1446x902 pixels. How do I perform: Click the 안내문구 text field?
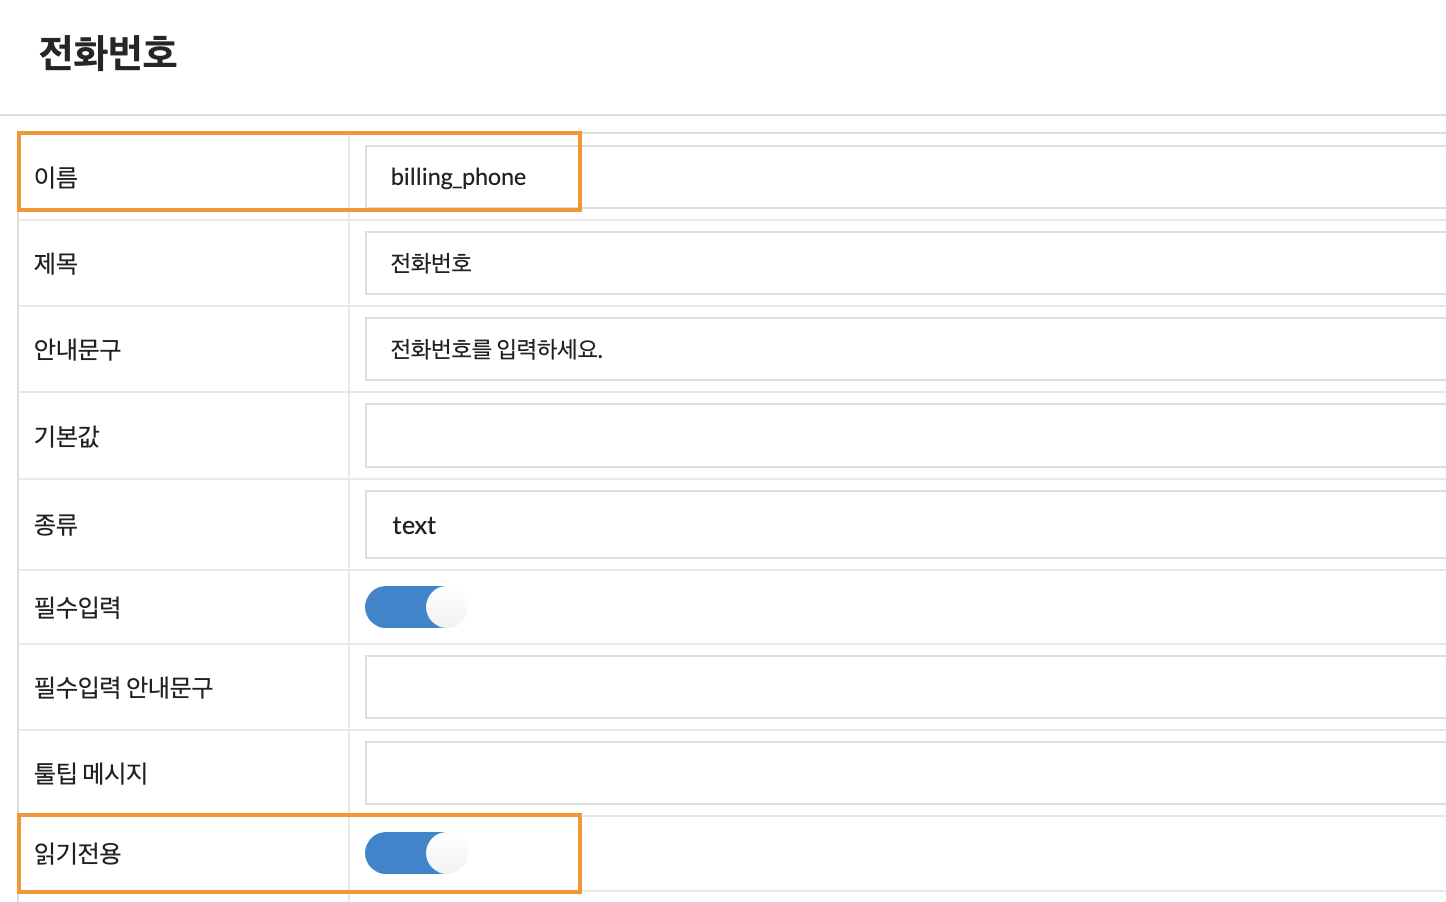[906, 349]
